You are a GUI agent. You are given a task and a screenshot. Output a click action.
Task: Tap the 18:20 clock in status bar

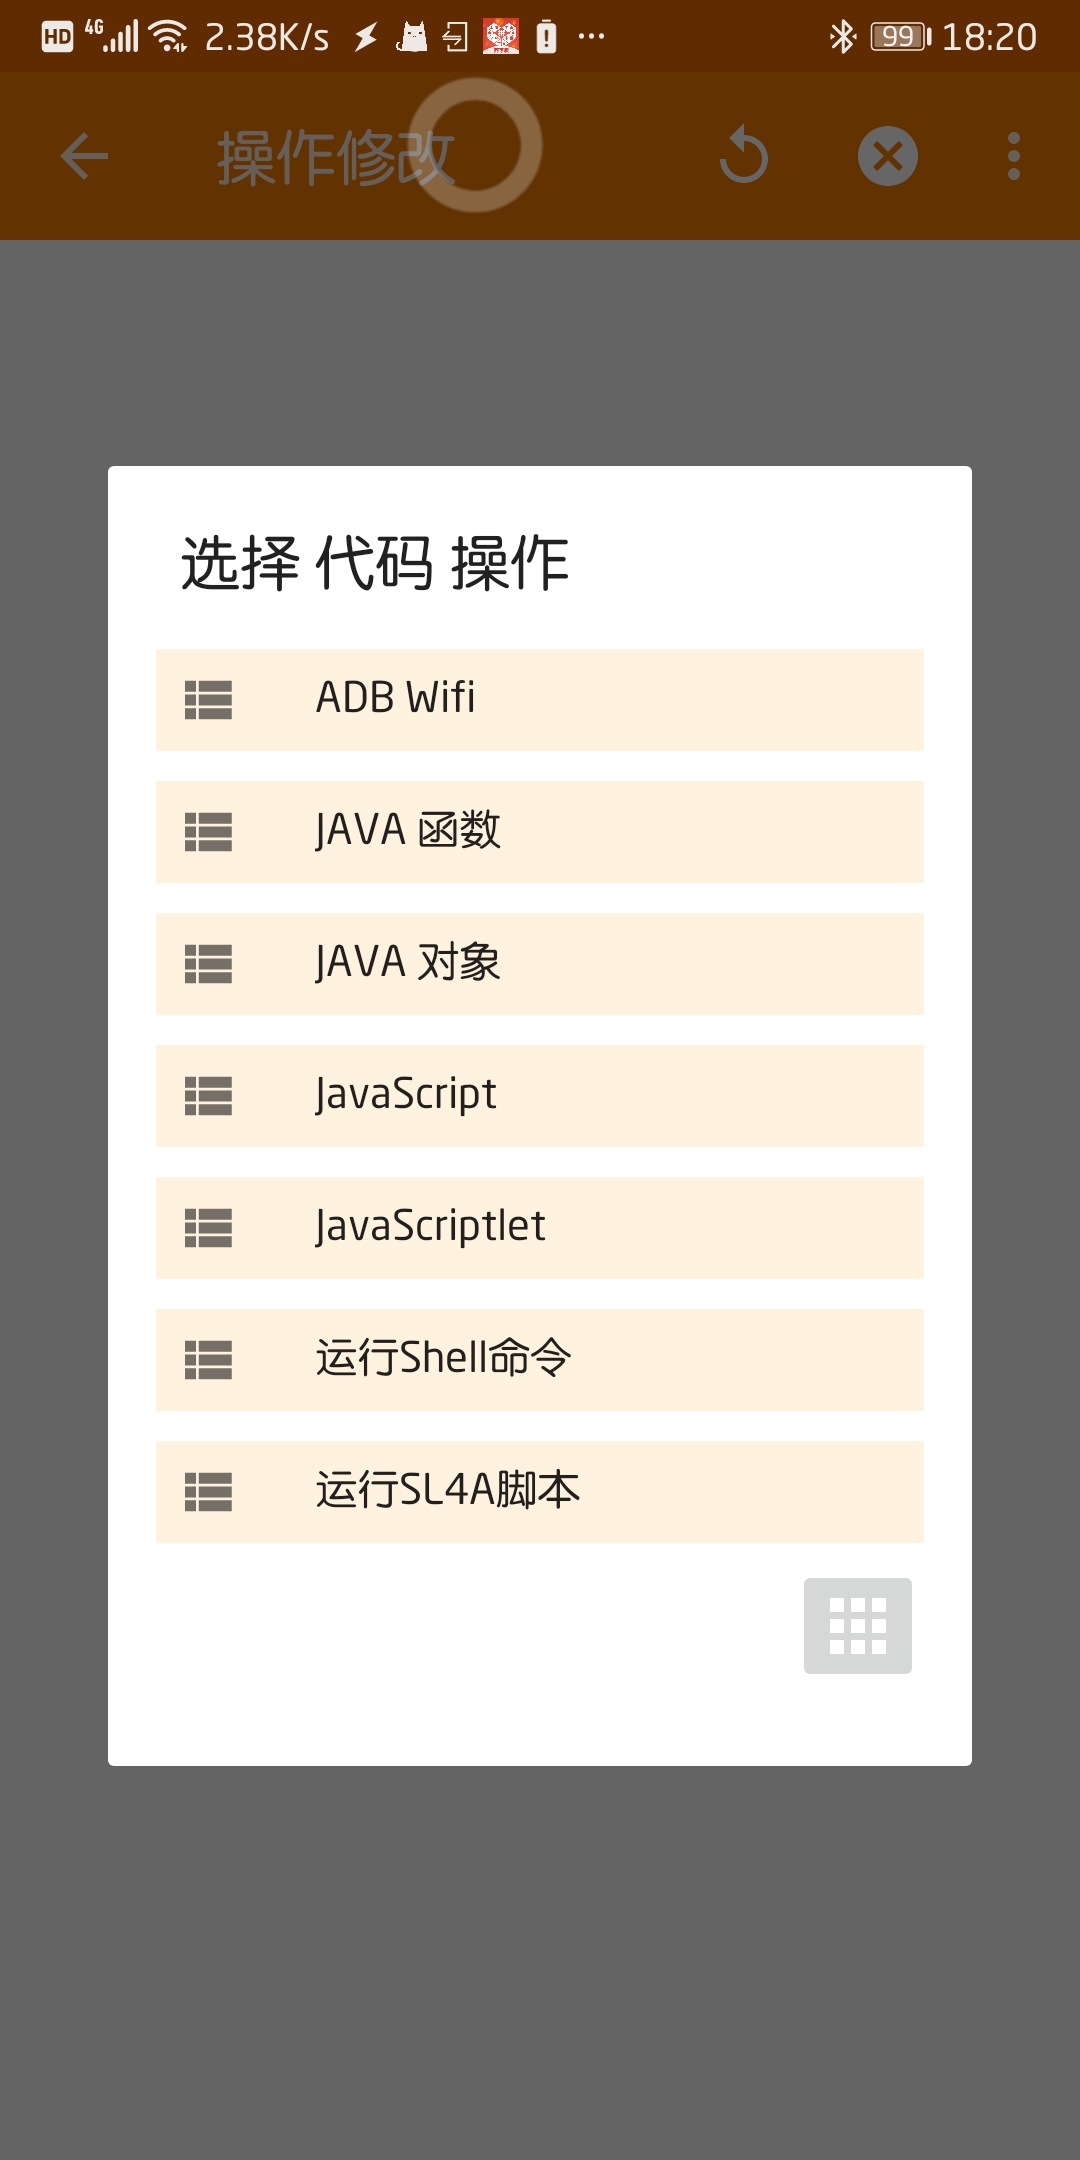click(989, 37)
